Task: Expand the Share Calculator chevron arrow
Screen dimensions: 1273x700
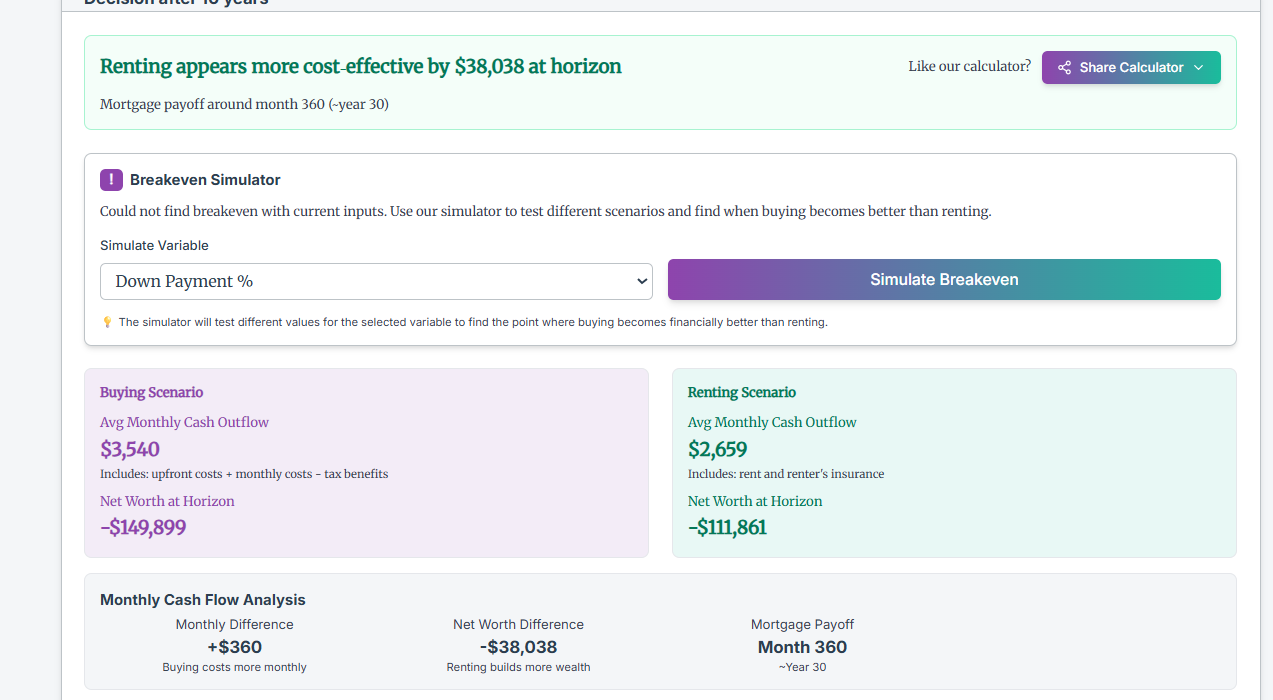Action: pos(1199,68)
